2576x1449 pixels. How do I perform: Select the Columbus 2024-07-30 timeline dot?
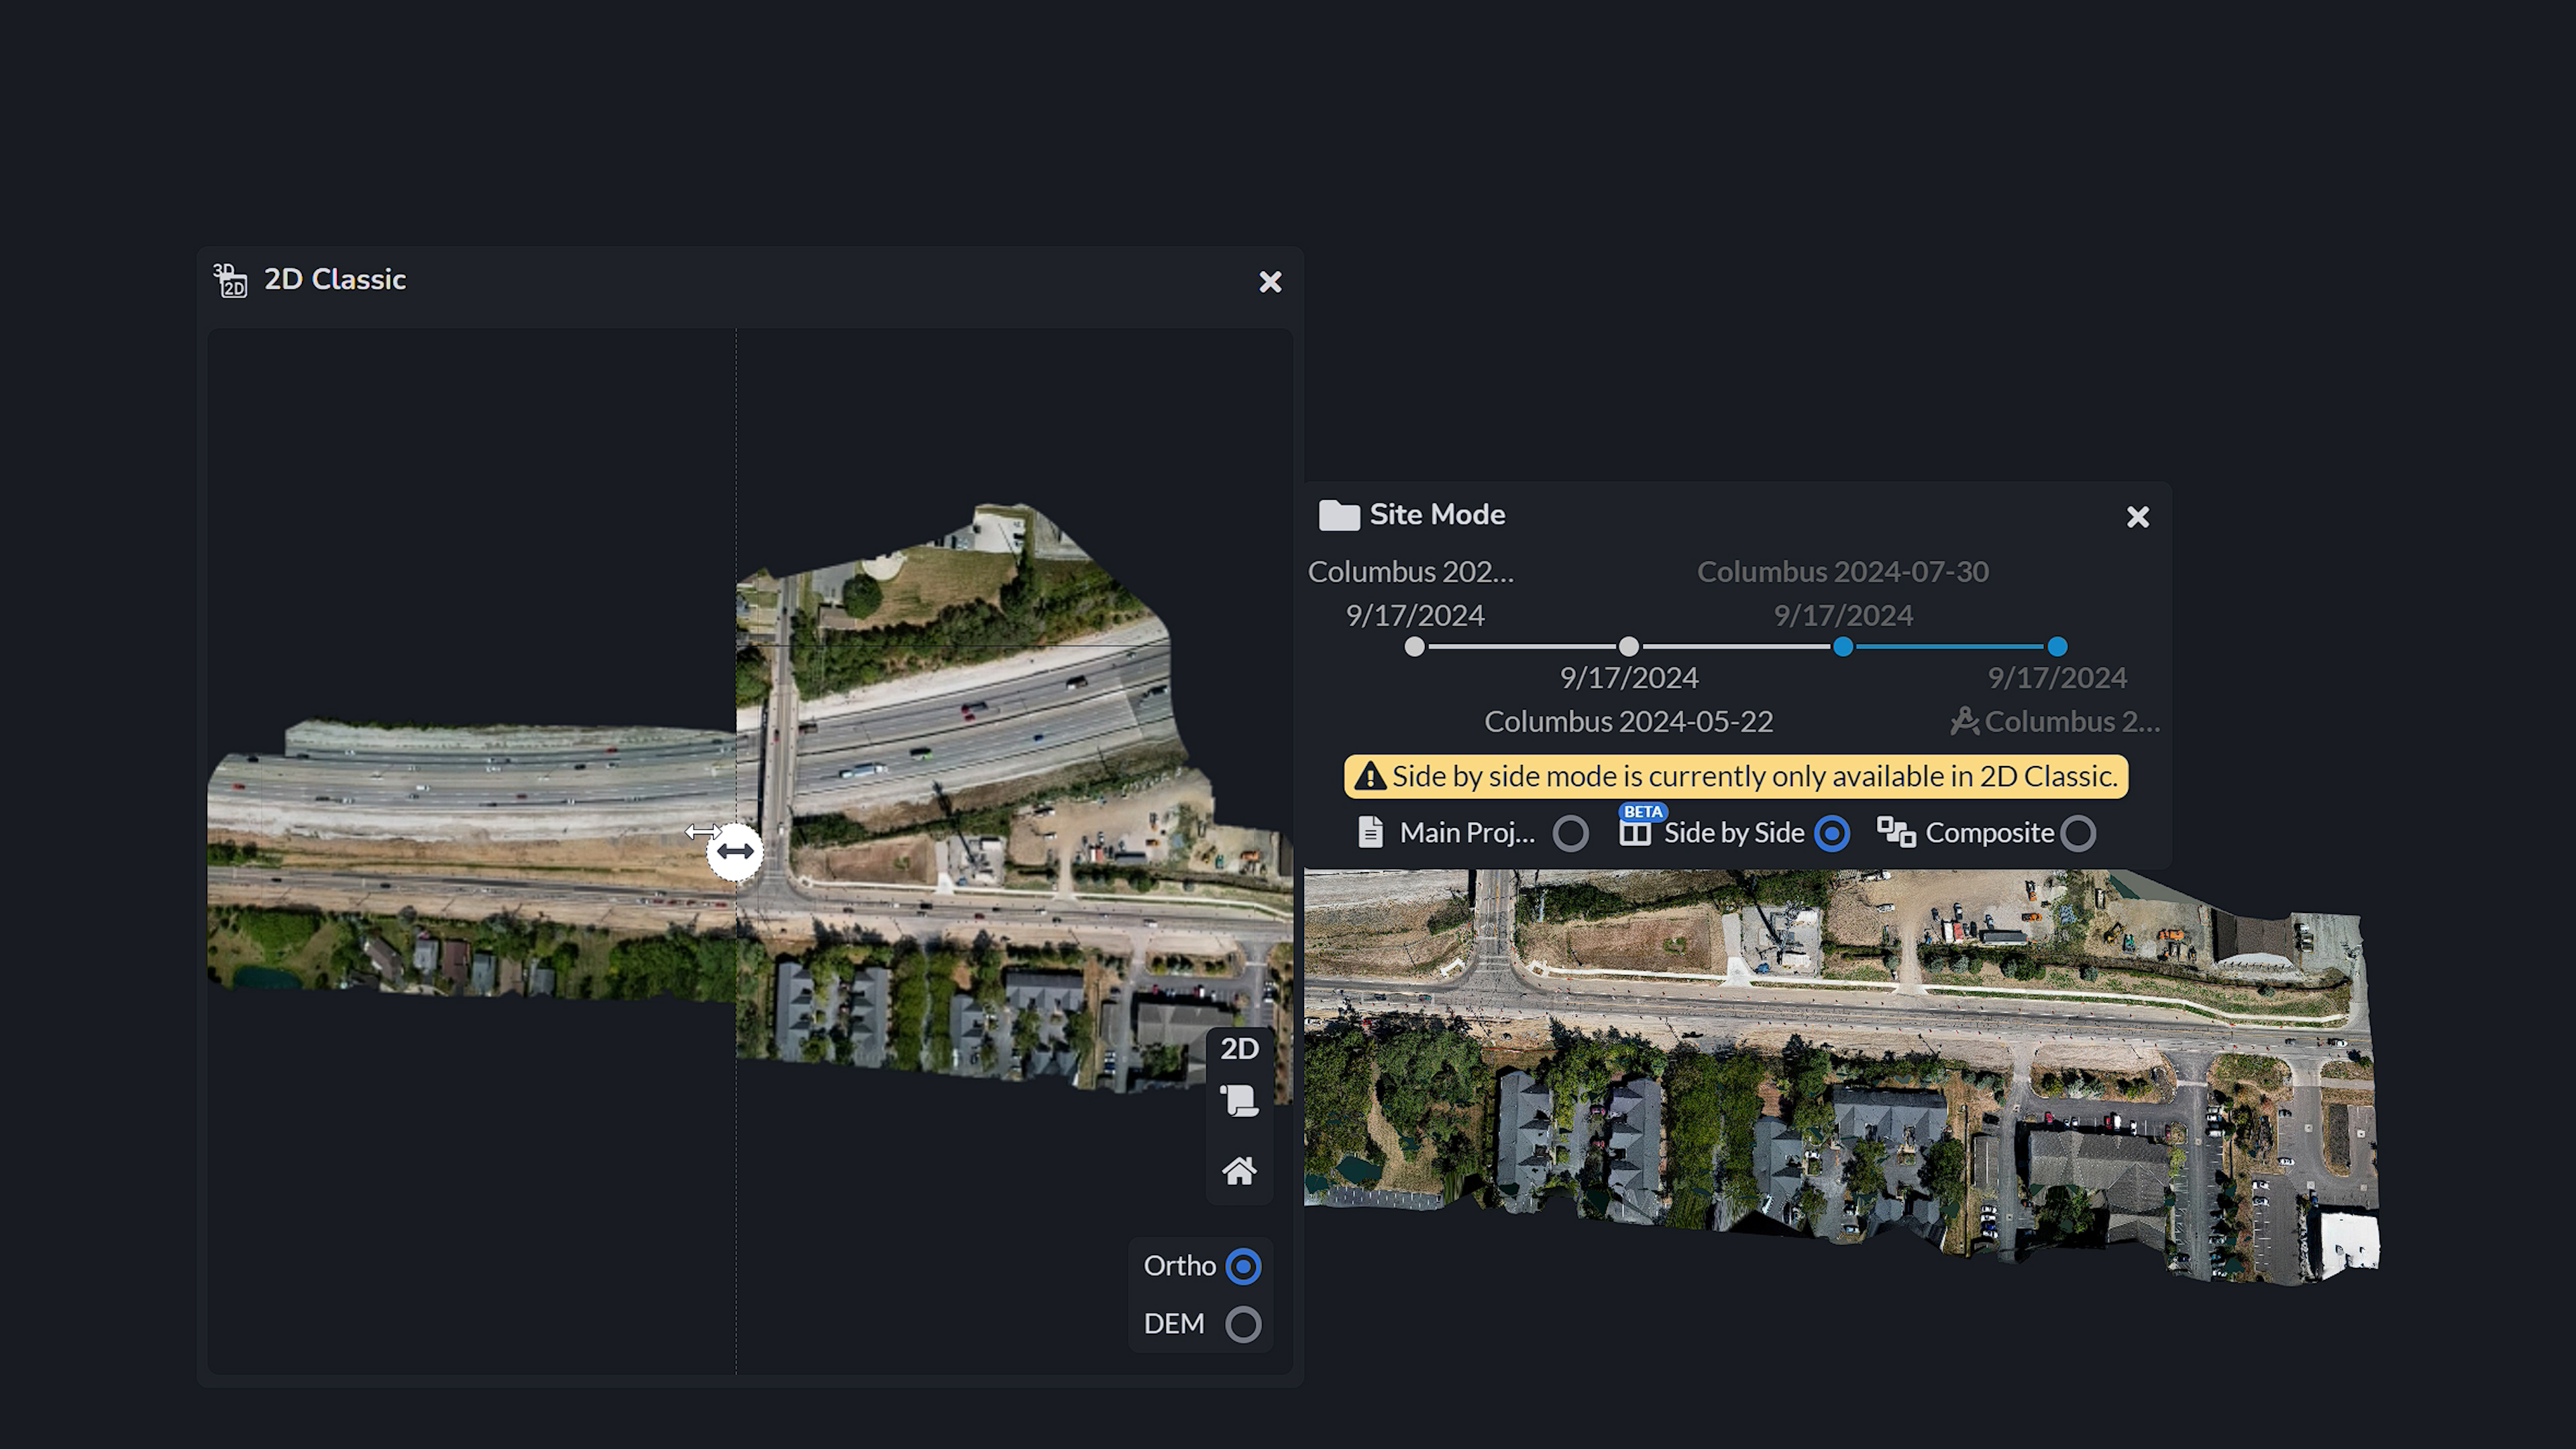tap(1842, 647)
